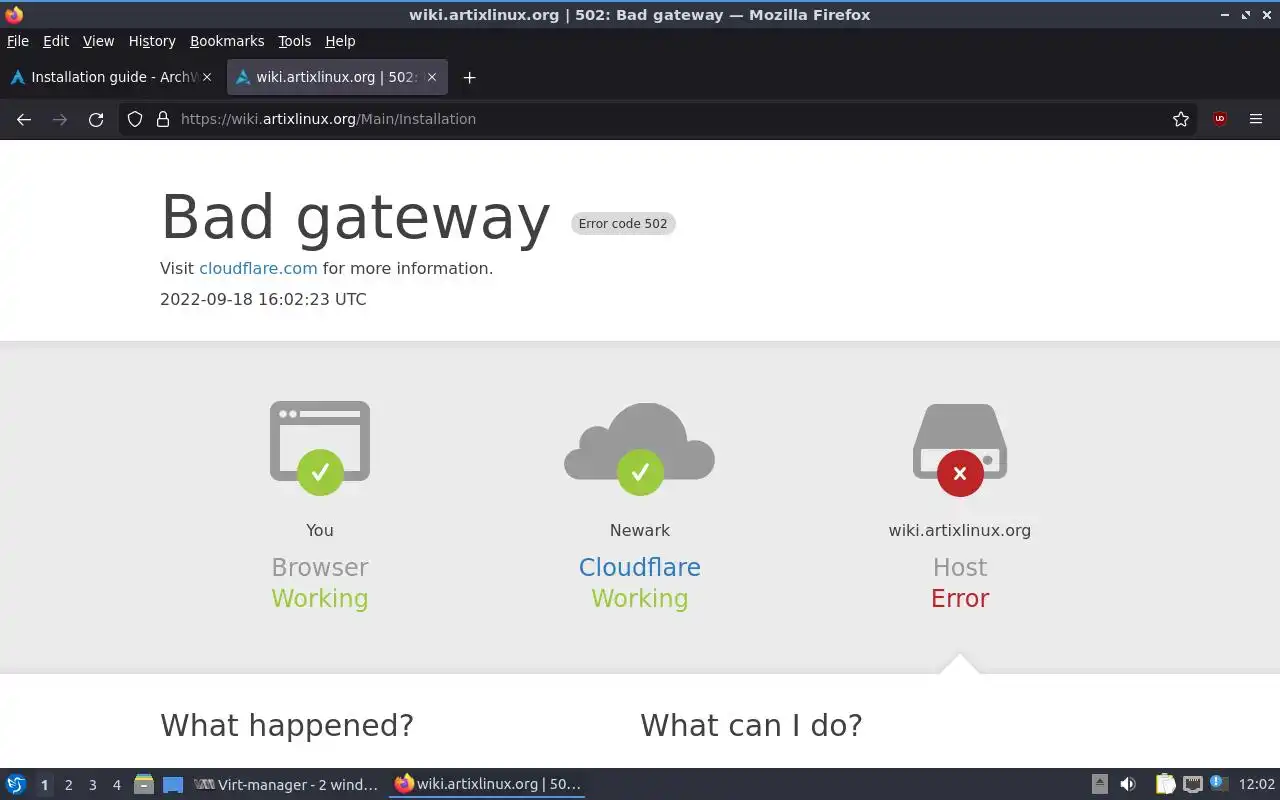Open the Bookmarks menu
1280x800 pixels.
(227, 41)
